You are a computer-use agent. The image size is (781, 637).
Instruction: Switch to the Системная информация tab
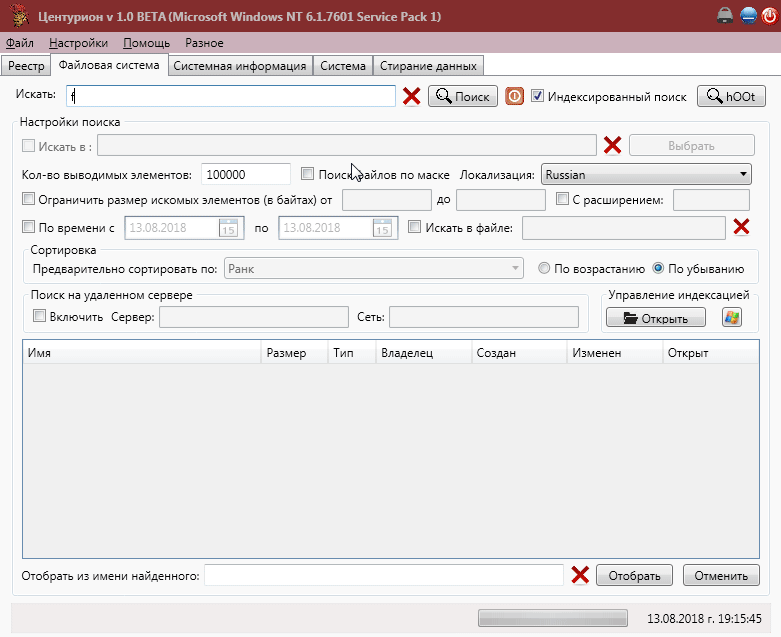click(240, 66)
